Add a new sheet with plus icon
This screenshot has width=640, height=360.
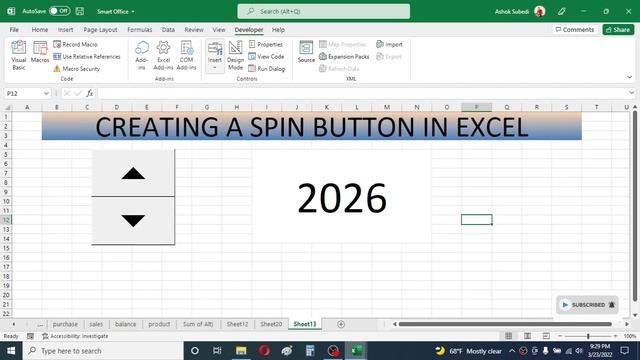click(341, 324)
